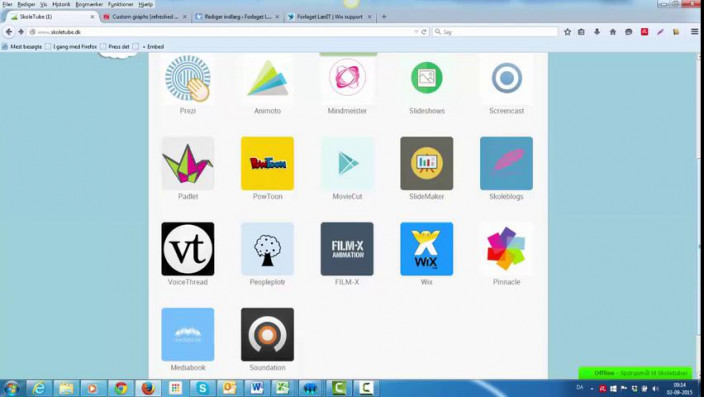Open Word from the taskbar

click(257, 388)
